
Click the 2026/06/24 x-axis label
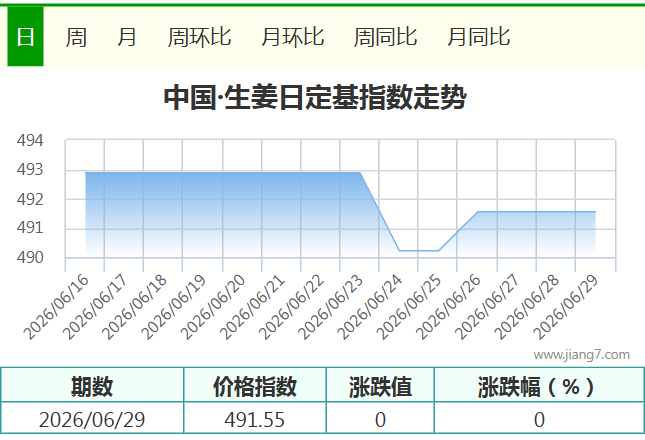(370, 307)
